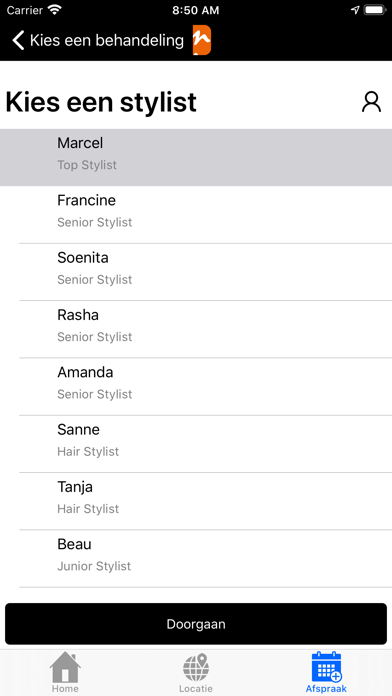Select stylist Marcel, Top Stylist
Image resolution: width=392 pixels, height=696 pixels.
click(x=196, y=157)
